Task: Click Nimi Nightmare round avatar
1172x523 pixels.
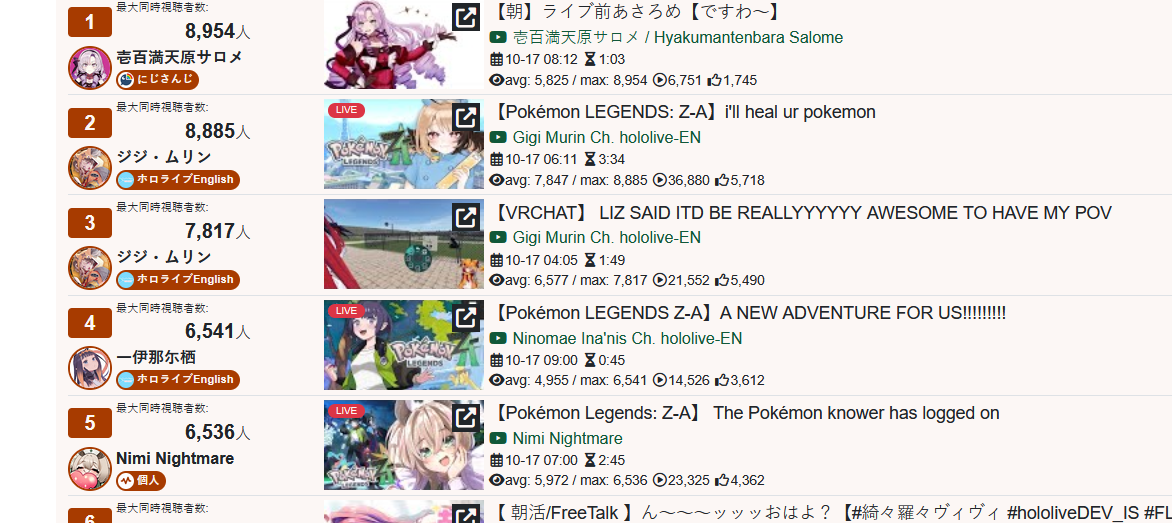Action: 90,468
